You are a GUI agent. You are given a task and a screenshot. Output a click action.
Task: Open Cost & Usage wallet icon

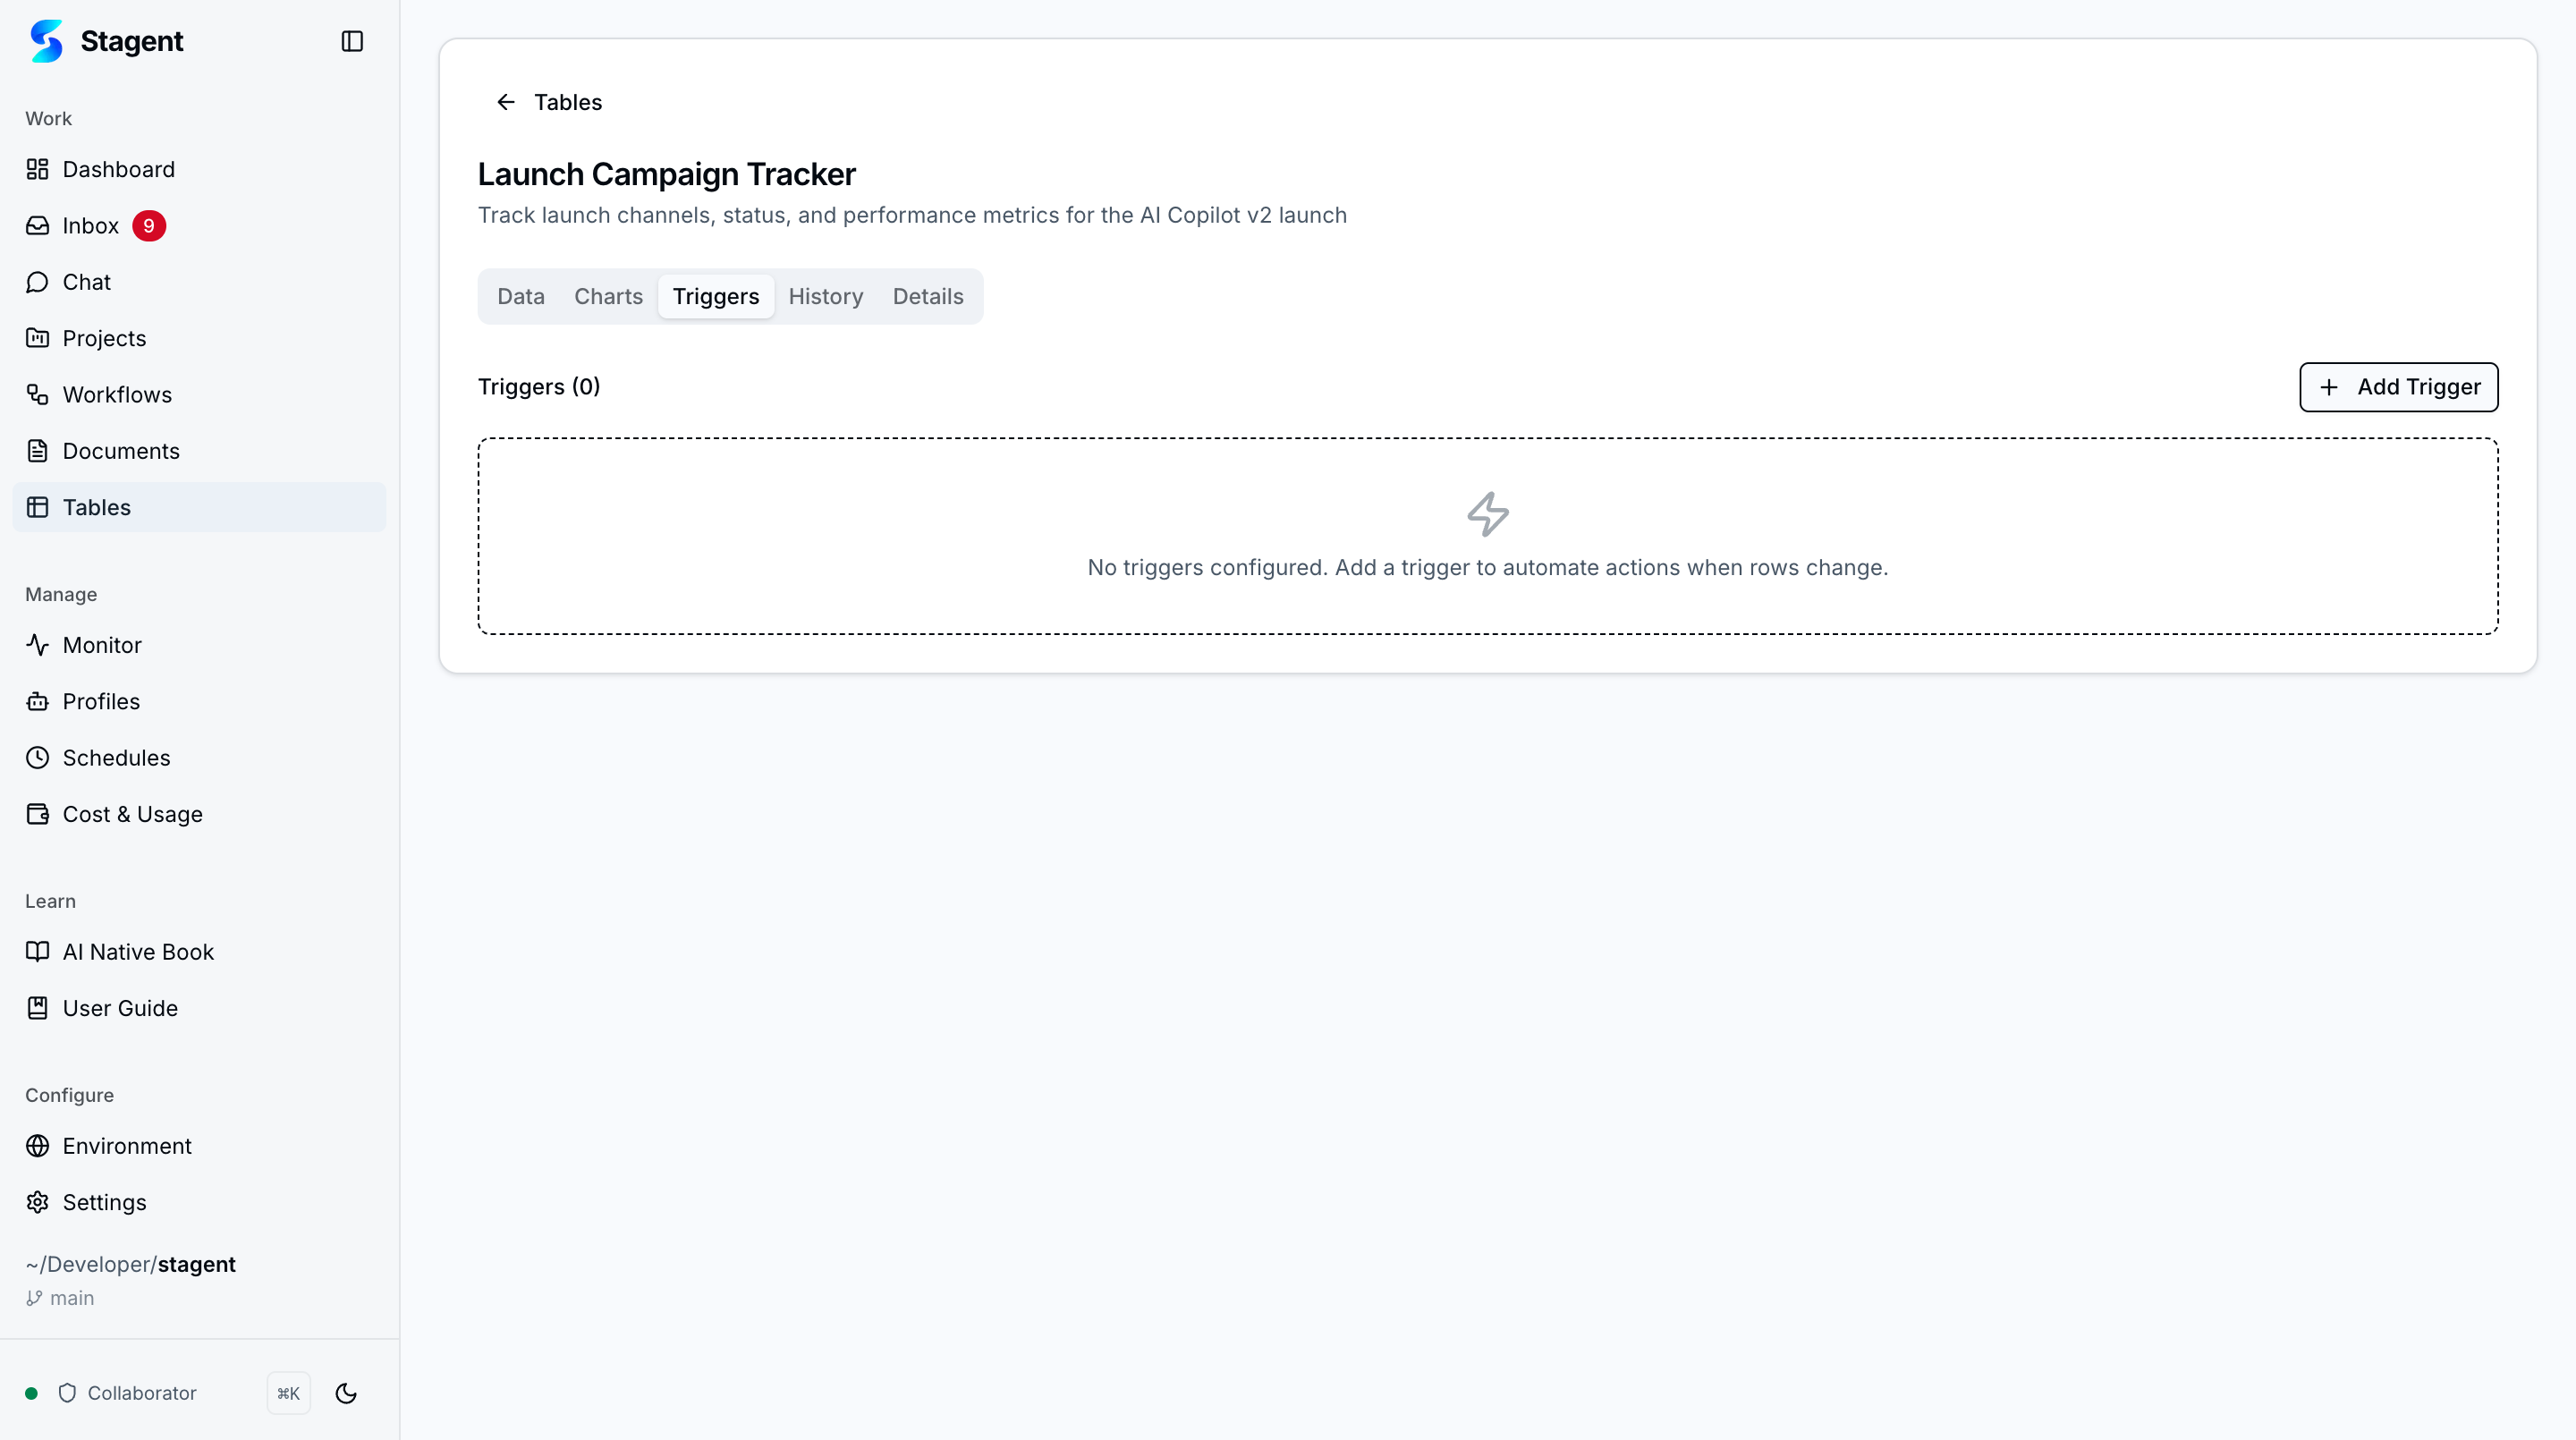tap(37, 813)
